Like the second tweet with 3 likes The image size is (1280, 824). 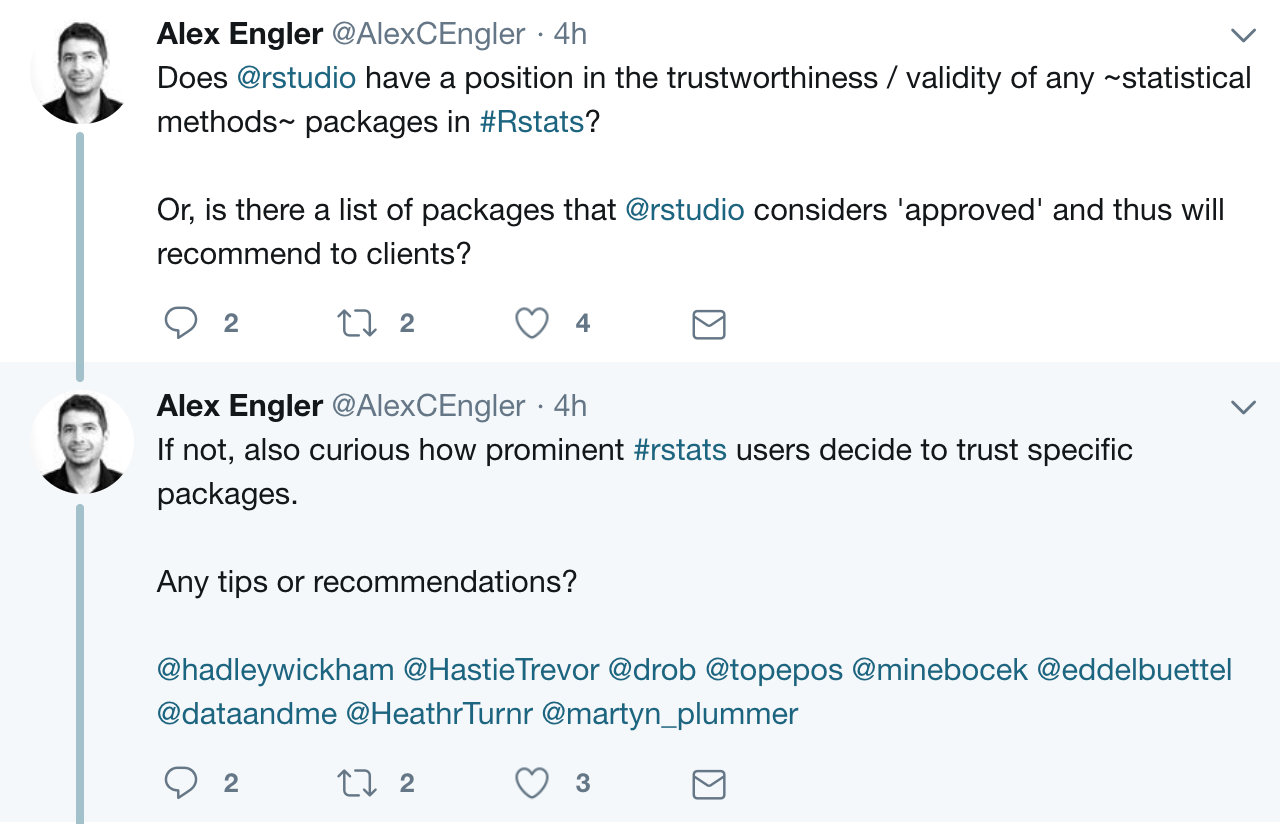532,783
